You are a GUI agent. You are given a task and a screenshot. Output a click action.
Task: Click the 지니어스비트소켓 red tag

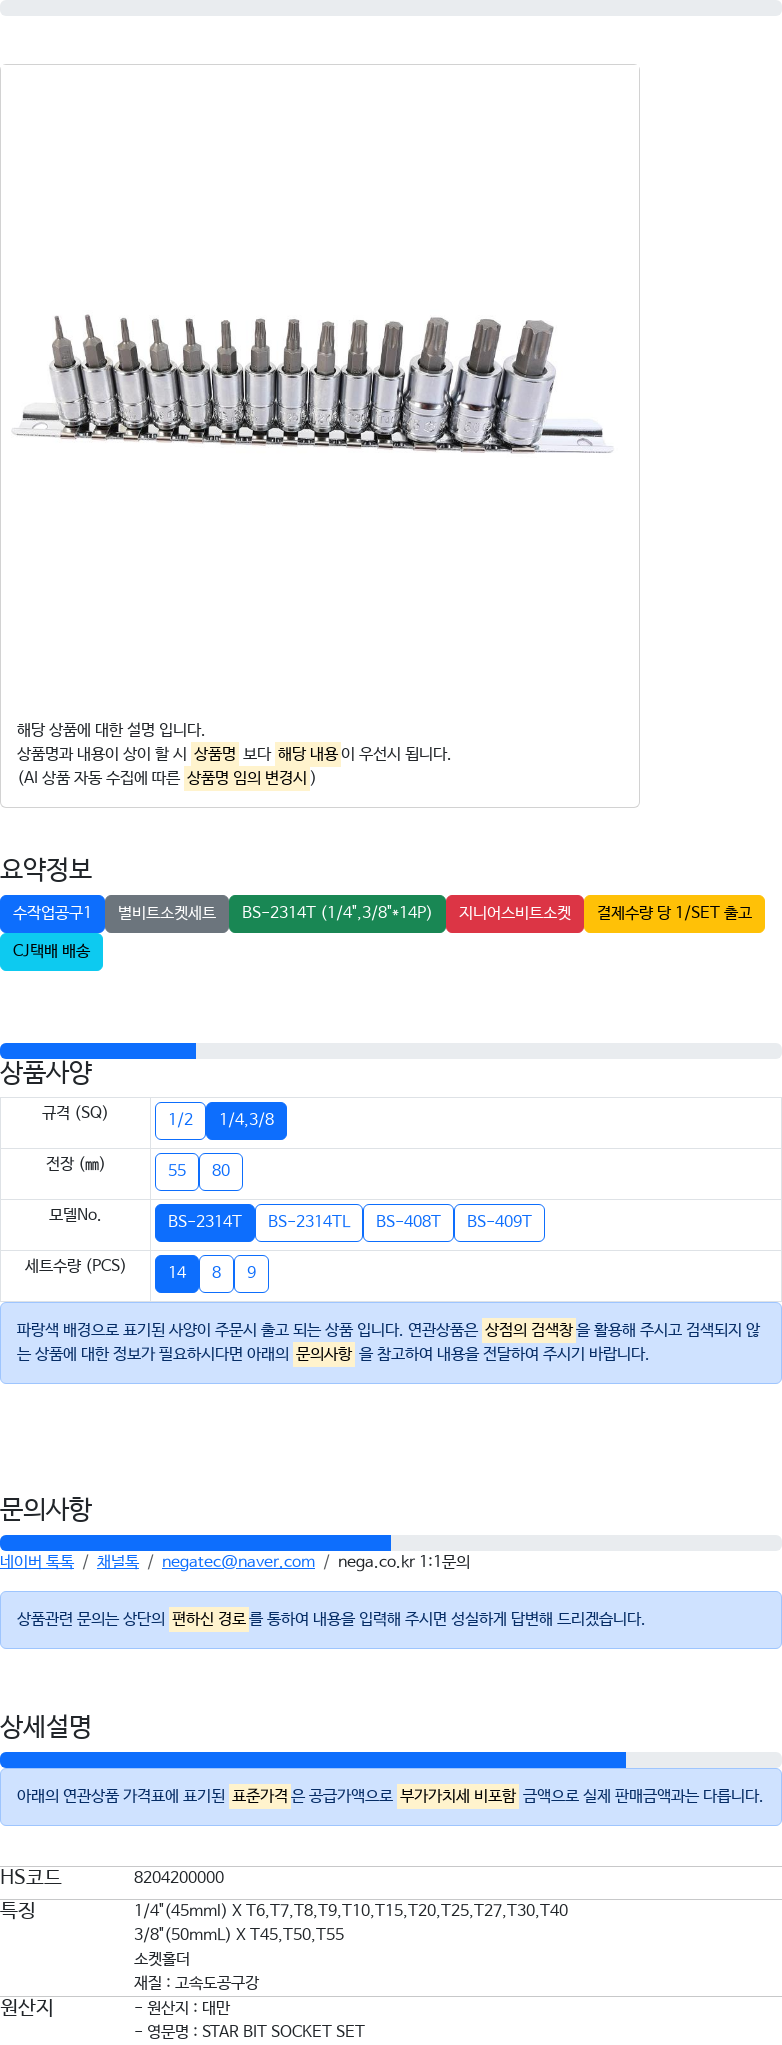(x=515, y=913)
